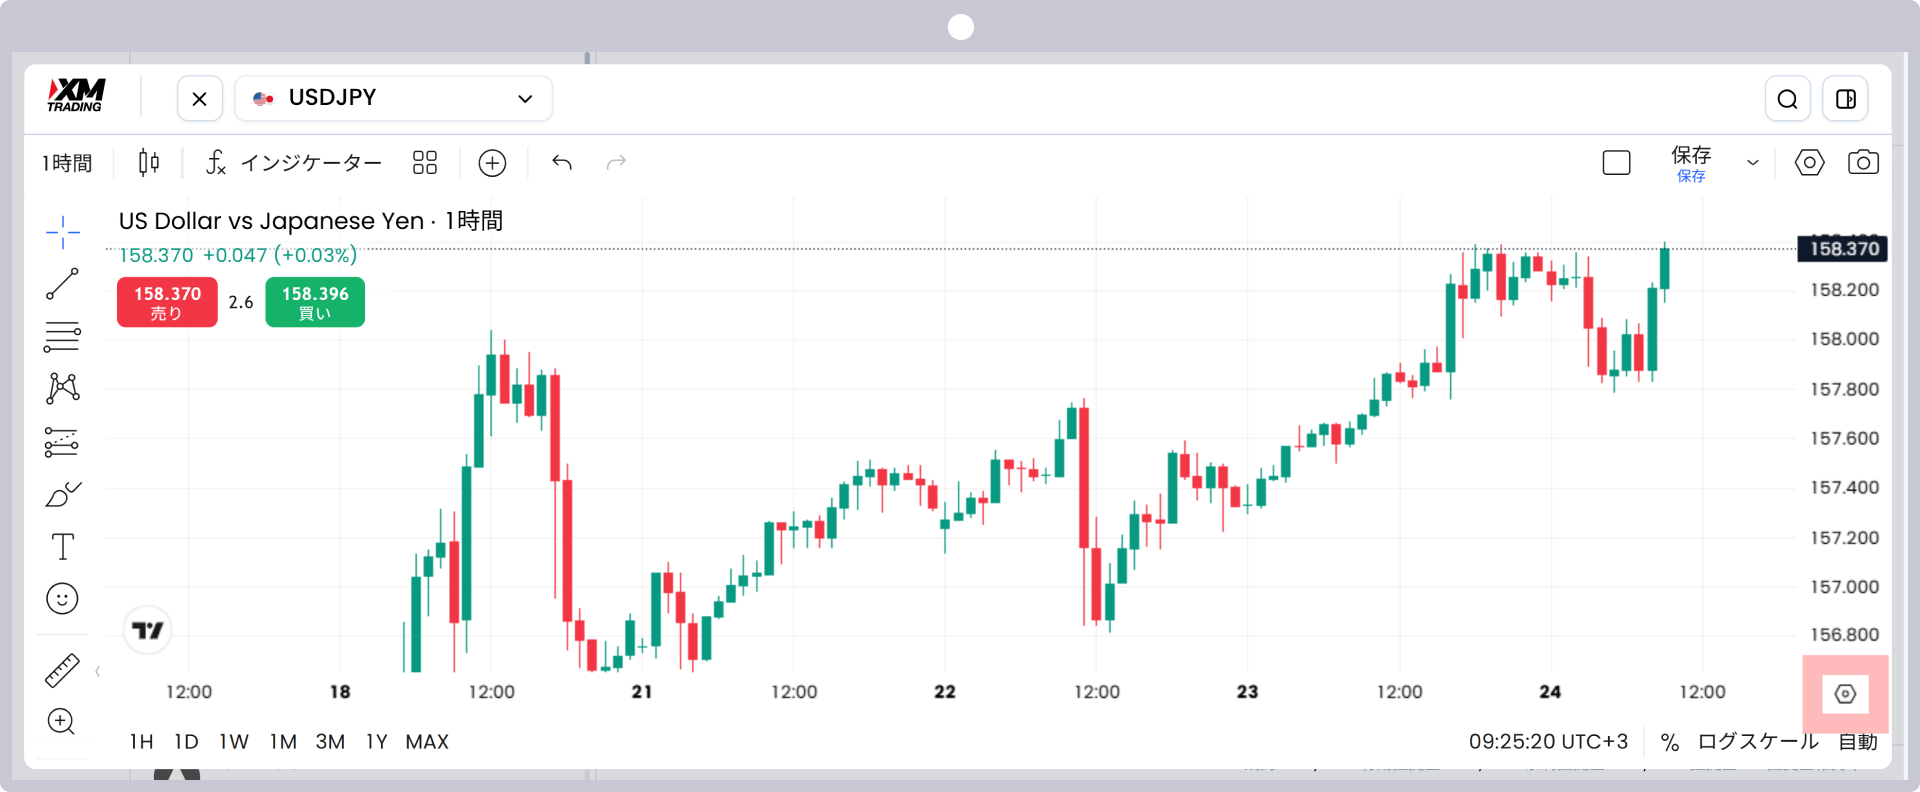Screen dimensions: 1920x792
Task: Select the trend line drawing tool
Action: pyautogui.click(x=62, y=284)
